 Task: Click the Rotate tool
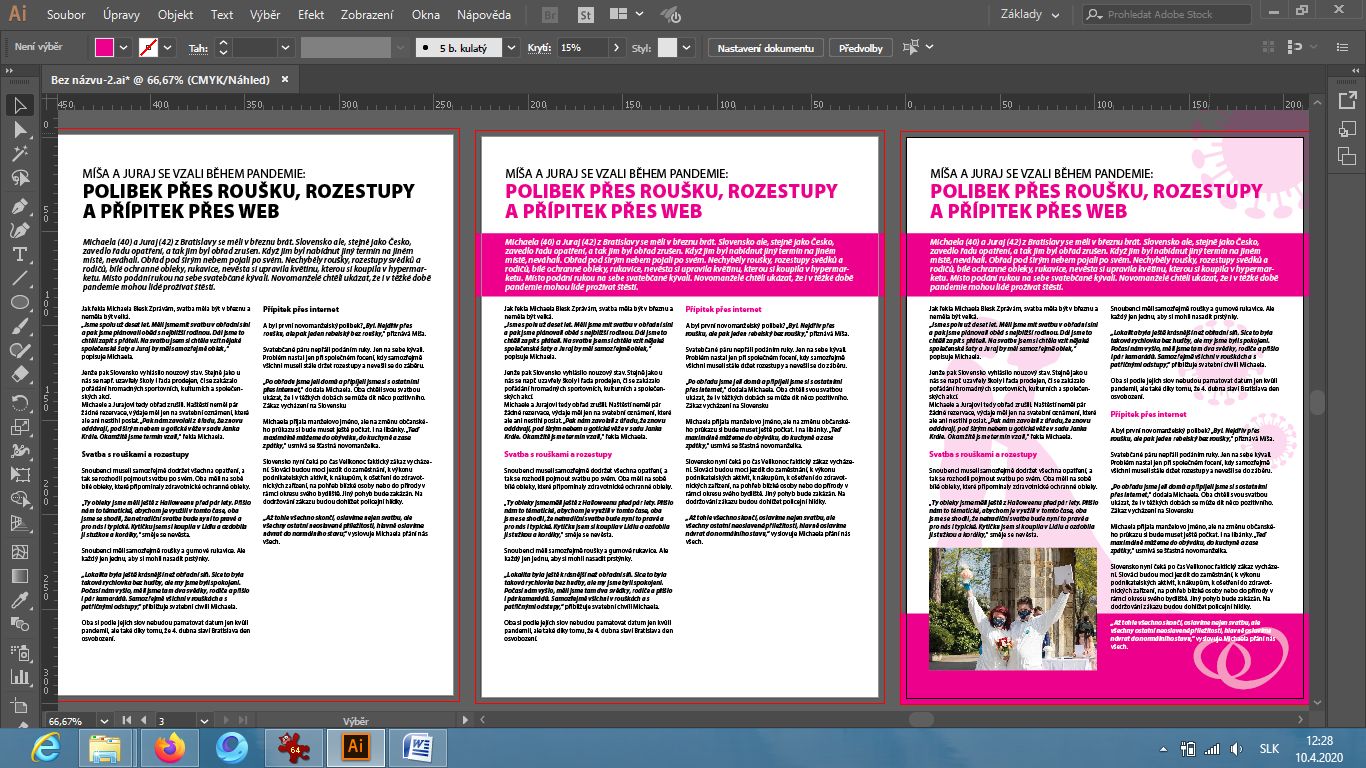(19, 401)
